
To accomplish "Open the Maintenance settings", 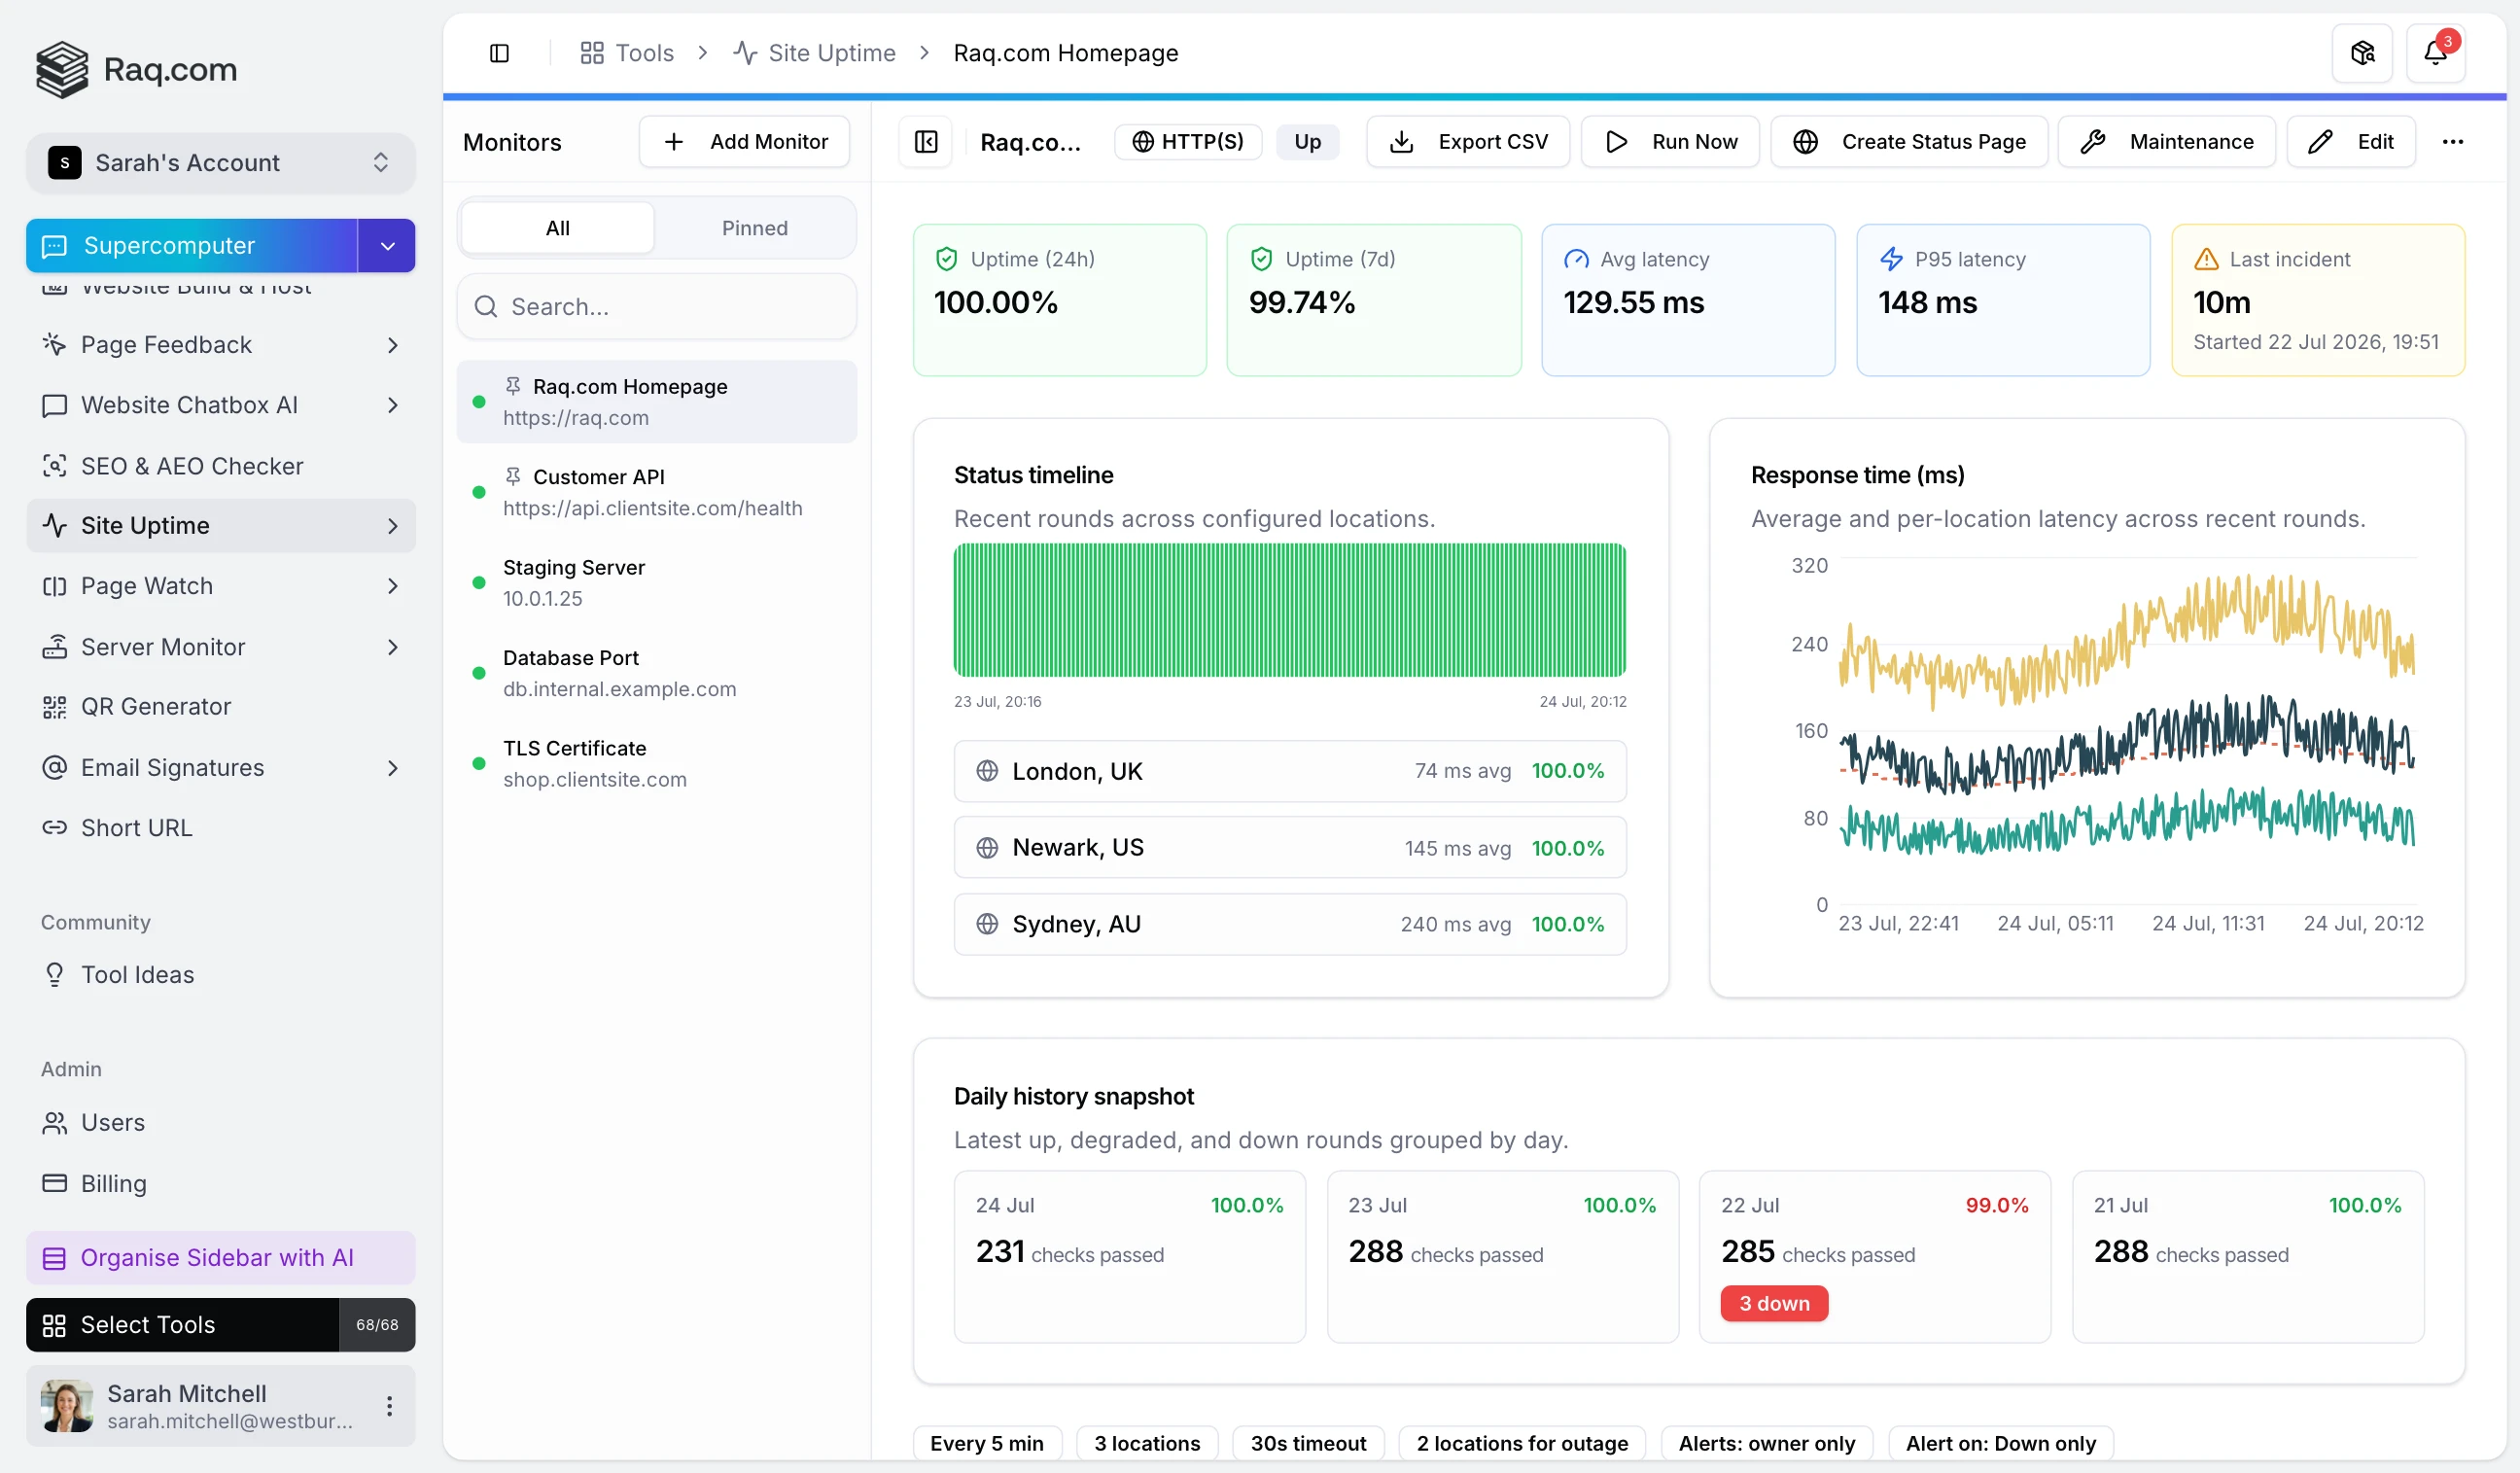I will pyautogui.click(x=2167, y=142).
